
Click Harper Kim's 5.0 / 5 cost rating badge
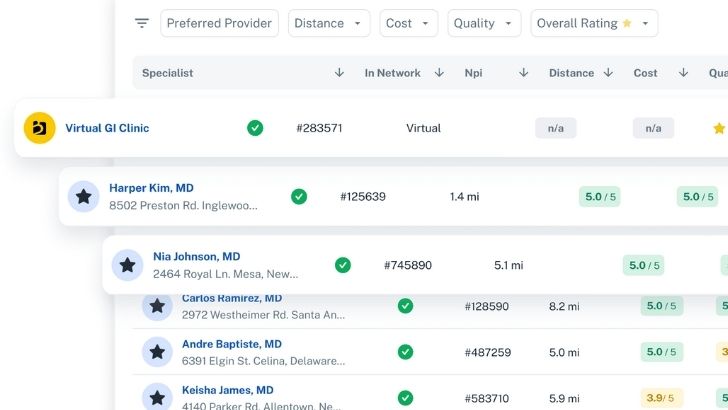599,197
